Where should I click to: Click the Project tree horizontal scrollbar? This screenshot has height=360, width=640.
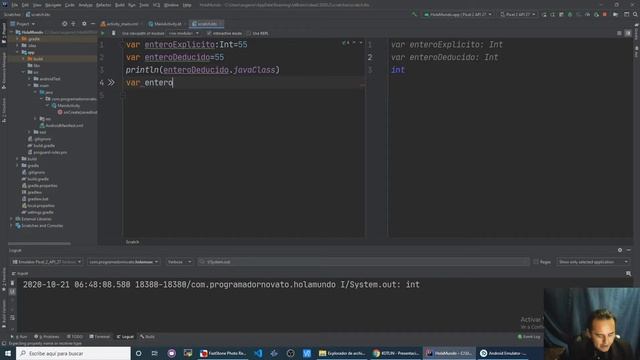[39, 244]
